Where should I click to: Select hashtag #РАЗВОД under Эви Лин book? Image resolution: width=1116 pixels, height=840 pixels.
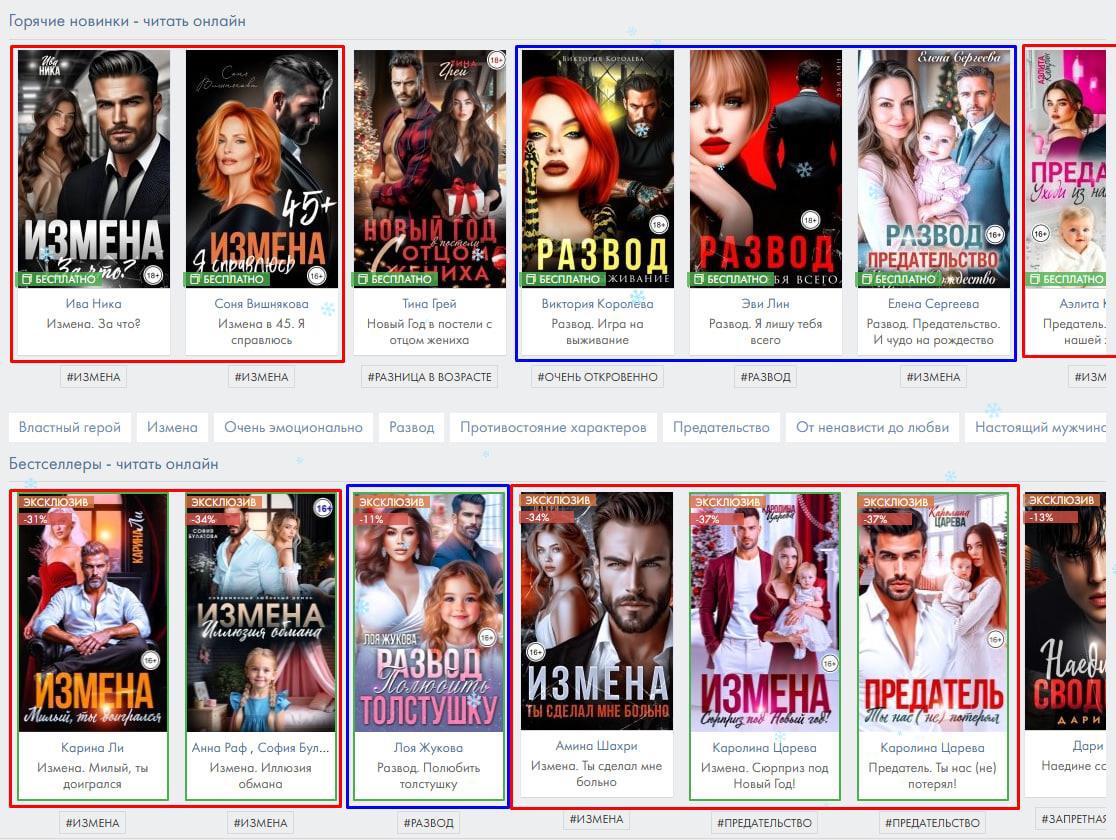coord(765,377)
